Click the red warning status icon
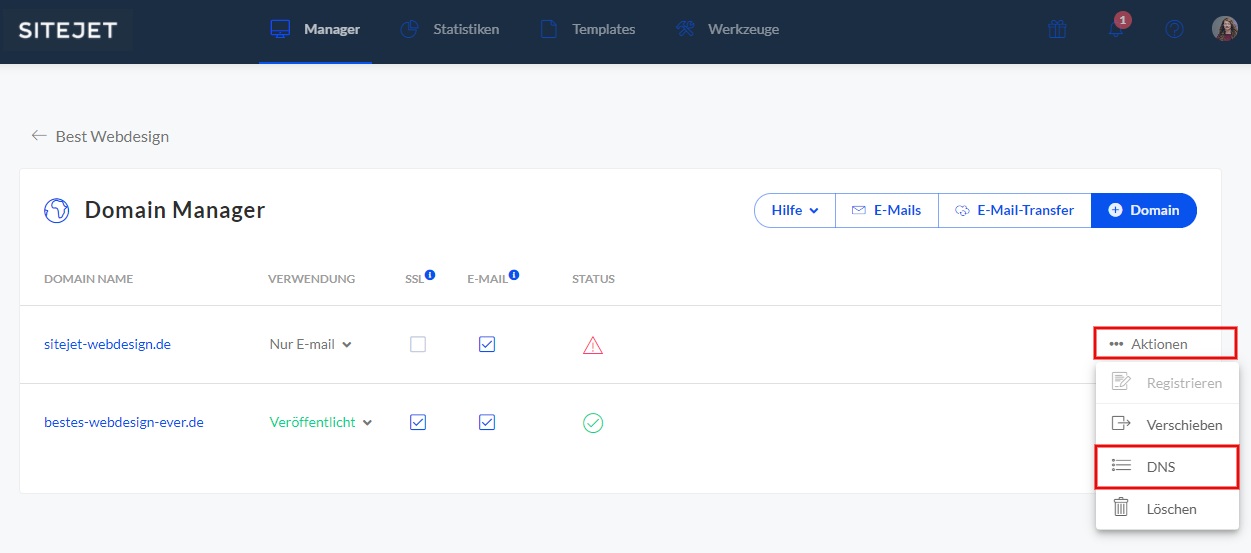The height and width of the screenshot is (553, 1251). [593, 345]
